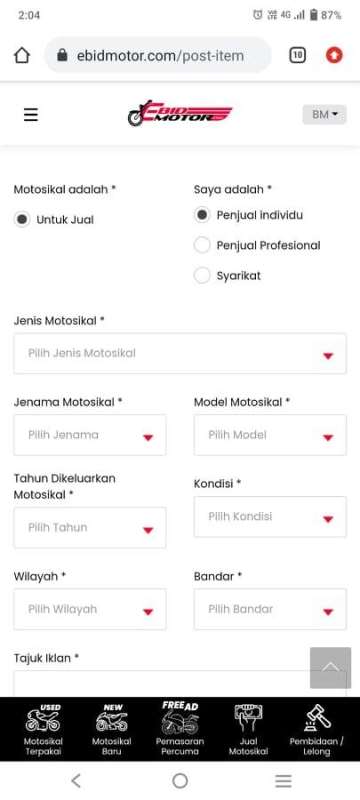Viewport: 360px width, 800px height.
Task: Tap the Ebid Motor logo
Action: click(x=180, y=113)
